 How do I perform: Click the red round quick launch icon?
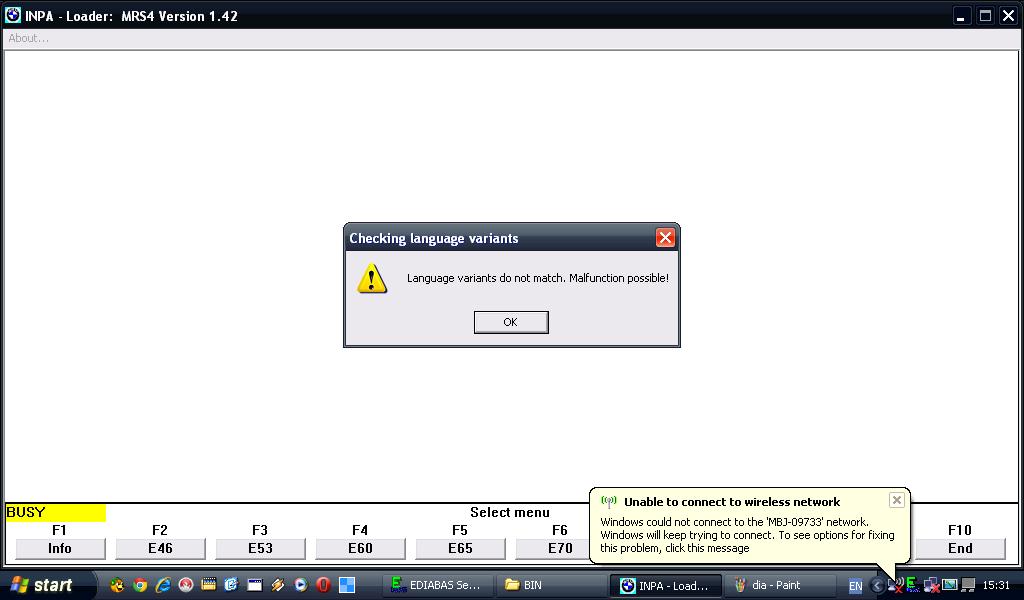[185, 585]
